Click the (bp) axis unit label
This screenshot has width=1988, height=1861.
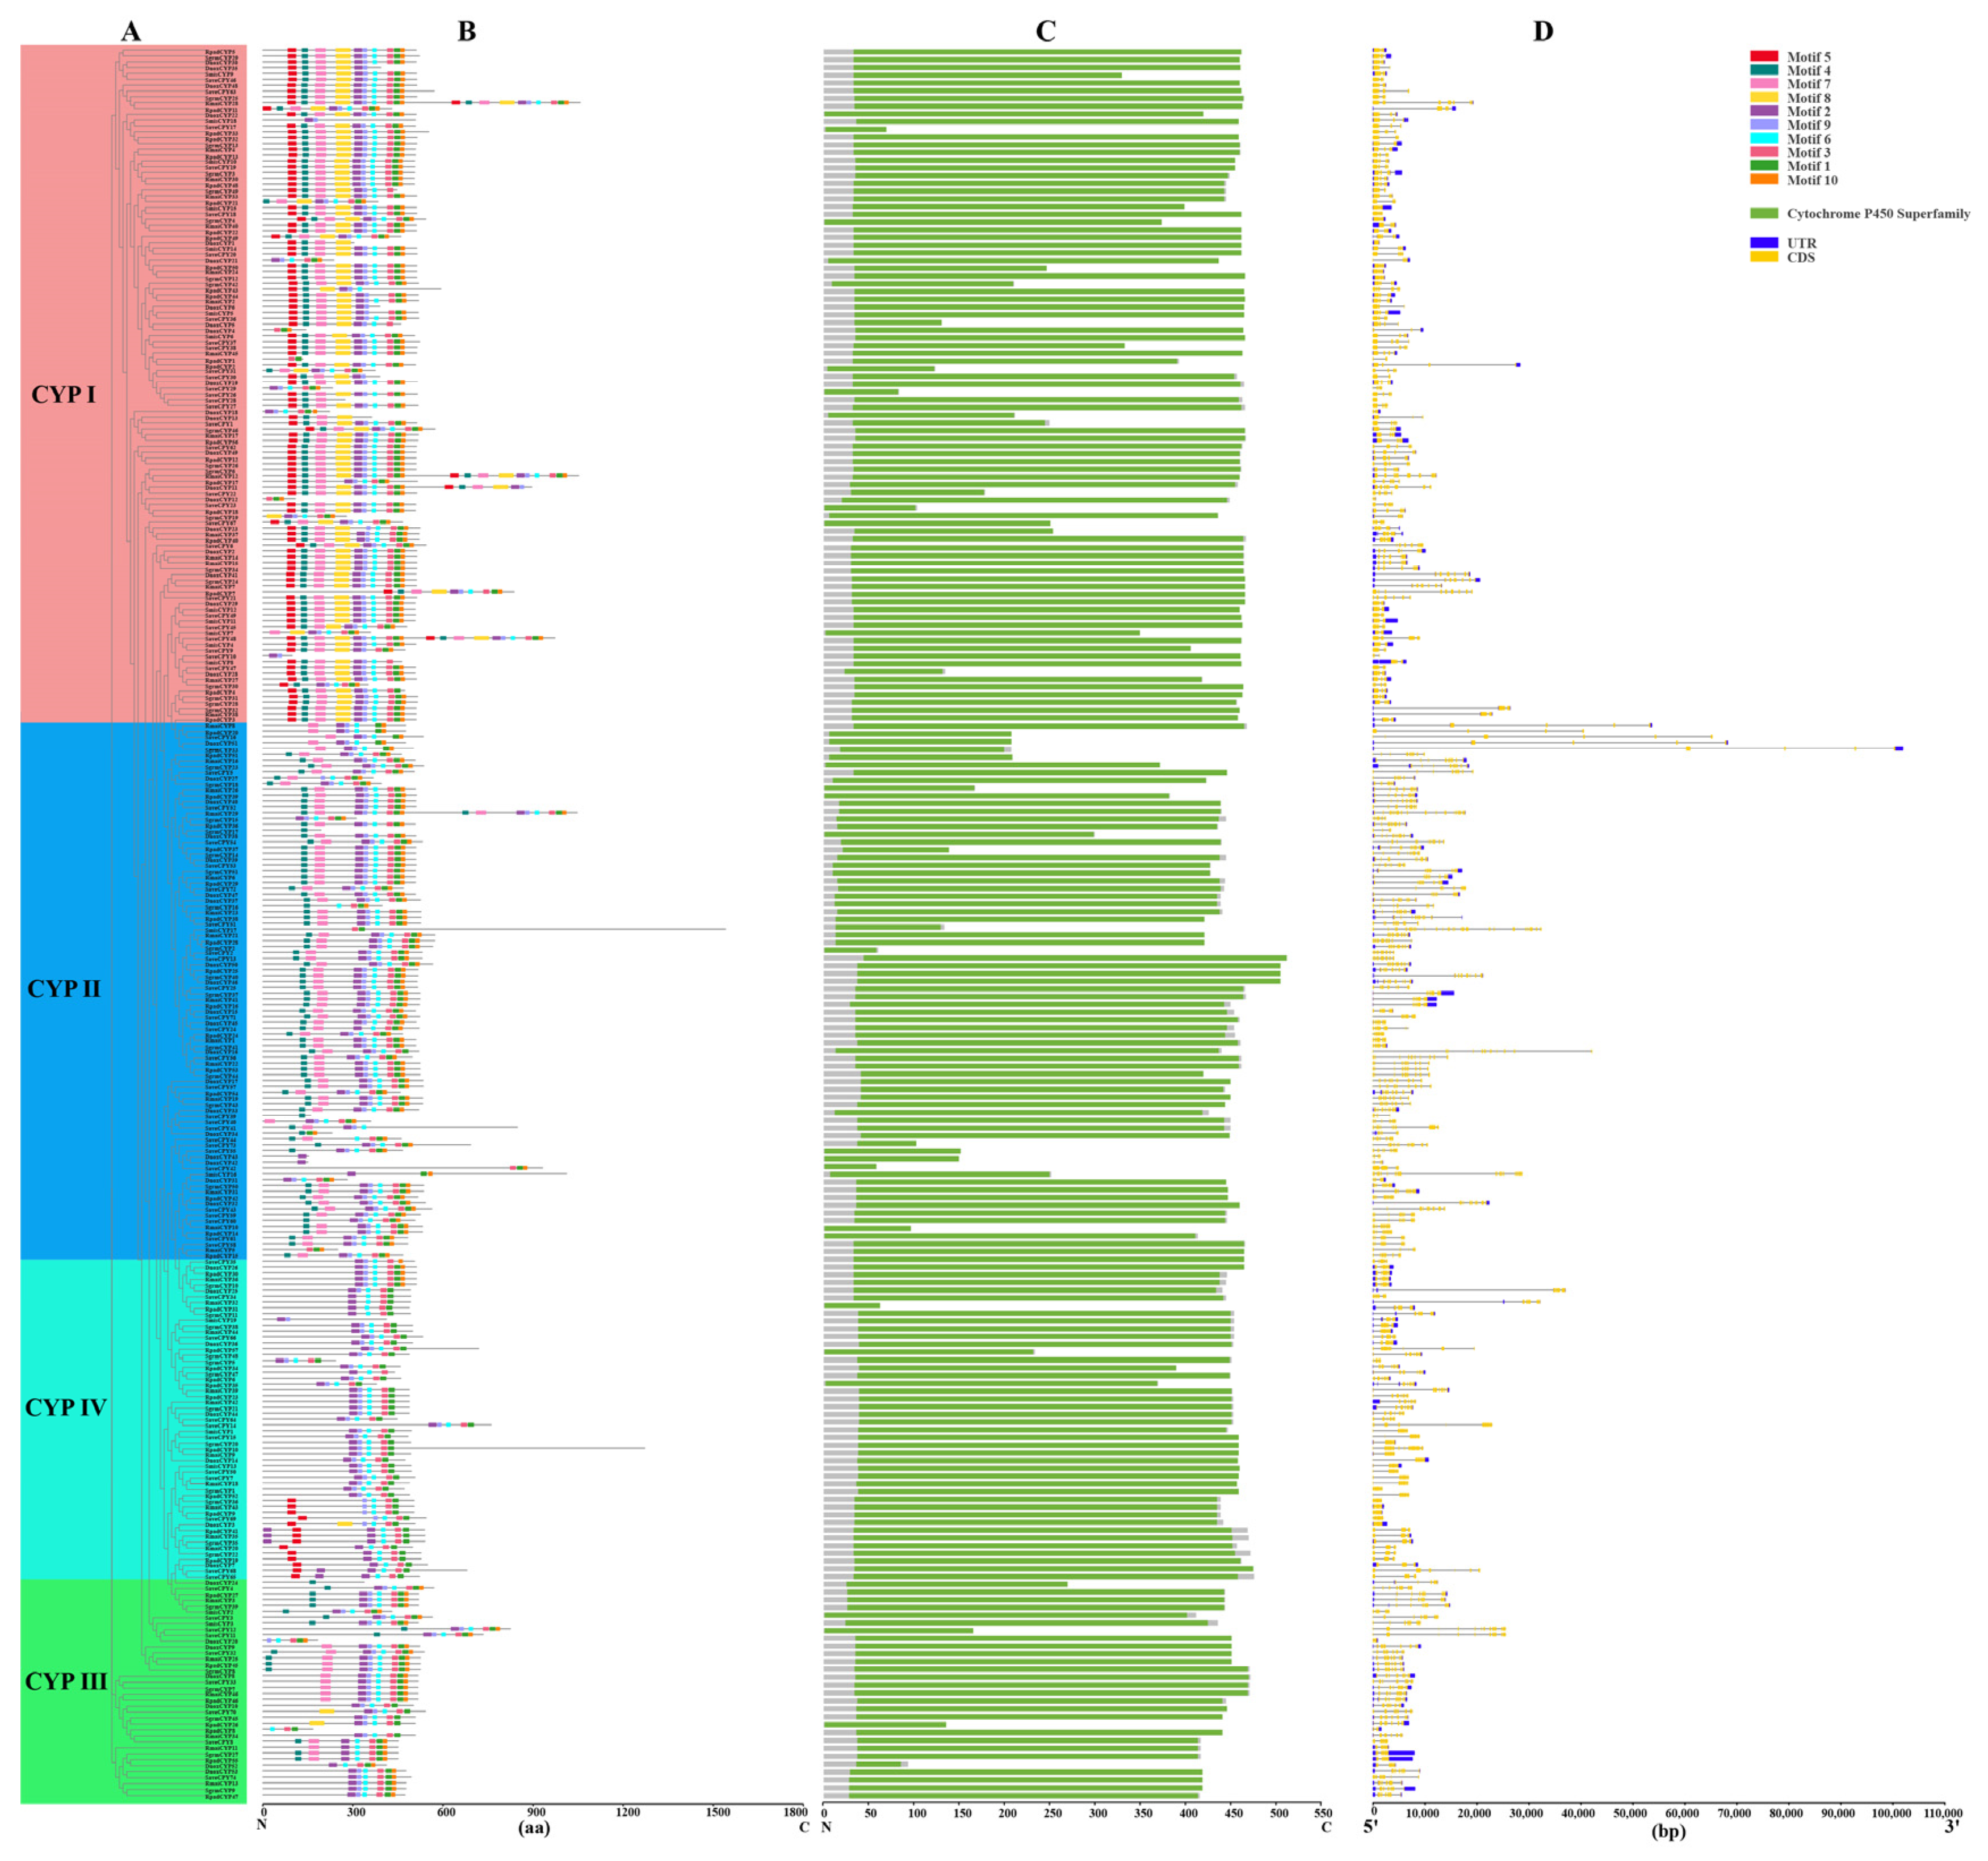(1668, 1832)
